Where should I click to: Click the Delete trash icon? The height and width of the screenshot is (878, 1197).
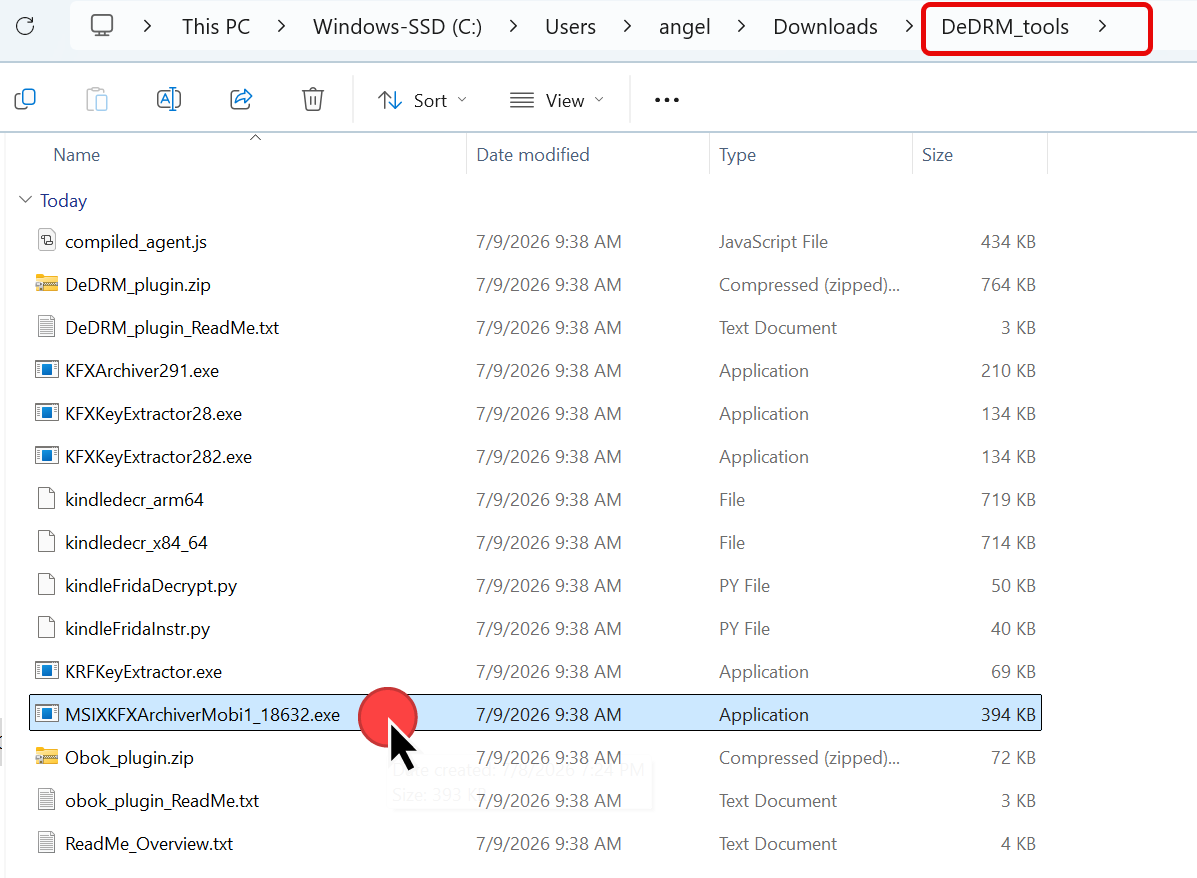pyautogui.click(x=313, y=99)
